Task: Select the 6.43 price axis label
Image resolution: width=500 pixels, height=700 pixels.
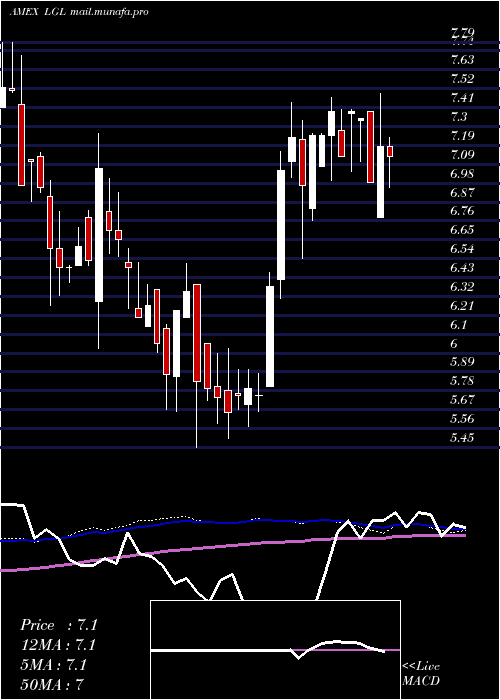Action: [462, 268]
